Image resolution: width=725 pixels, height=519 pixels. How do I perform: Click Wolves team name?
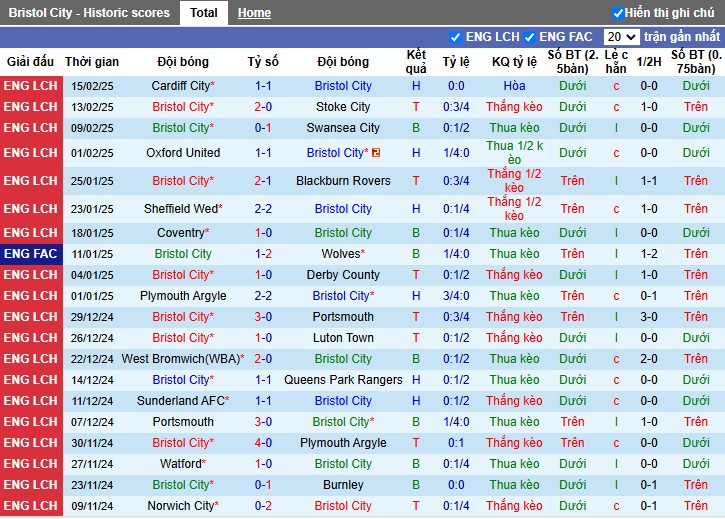[343, 253]
